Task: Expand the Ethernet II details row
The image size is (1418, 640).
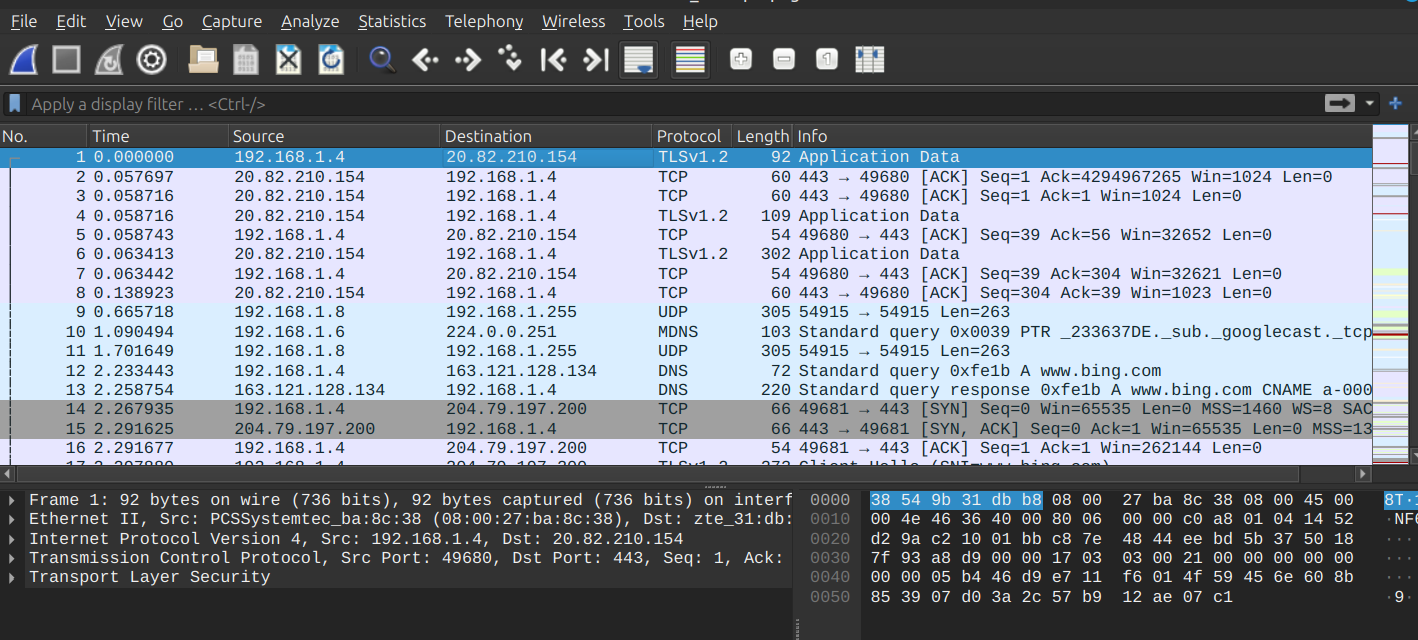Action: click(12, 519)
